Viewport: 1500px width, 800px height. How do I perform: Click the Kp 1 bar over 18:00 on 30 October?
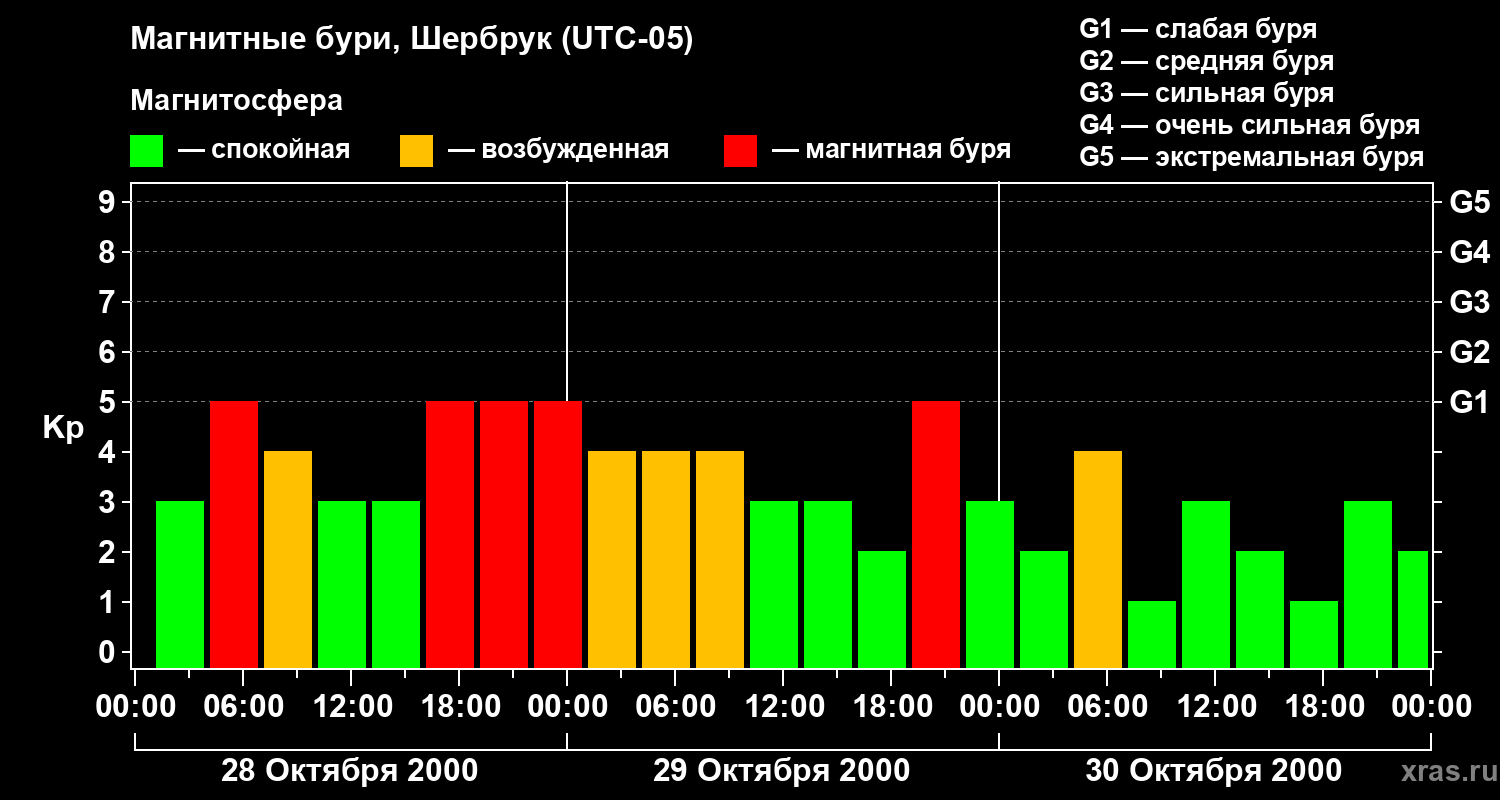point(1314,634)
